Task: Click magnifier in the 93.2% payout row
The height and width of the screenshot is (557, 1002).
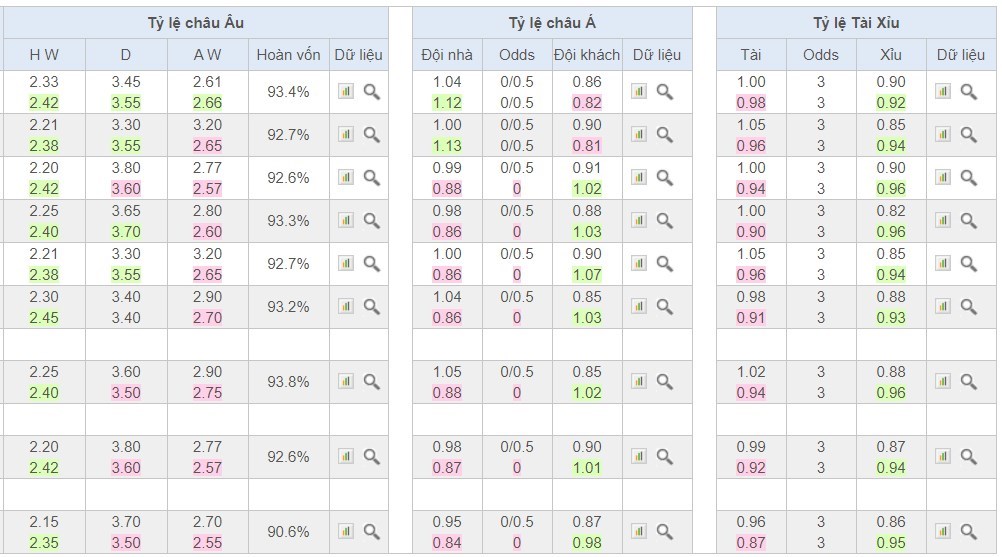Action: pyautogui.click(x=371, y=307)
